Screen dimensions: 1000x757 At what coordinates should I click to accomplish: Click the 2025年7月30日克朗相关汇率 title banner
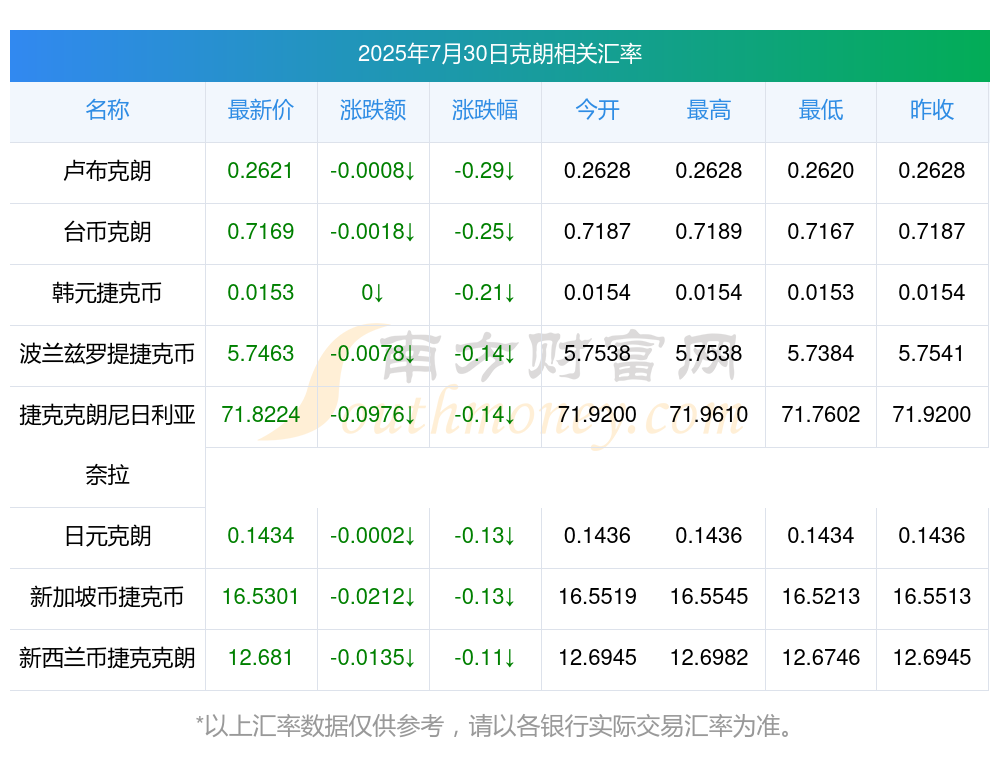pos(500,55)
